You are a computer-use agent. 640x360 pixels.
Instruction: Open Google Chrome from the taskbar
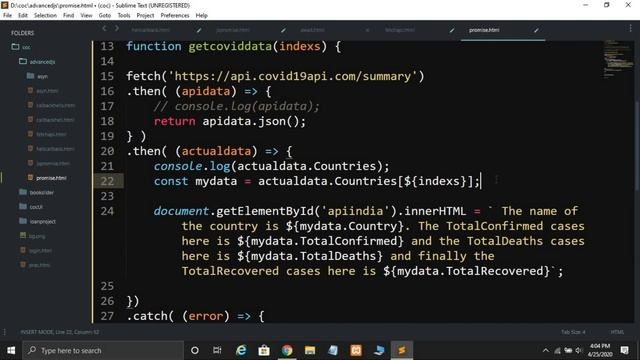tap(287, 351)
